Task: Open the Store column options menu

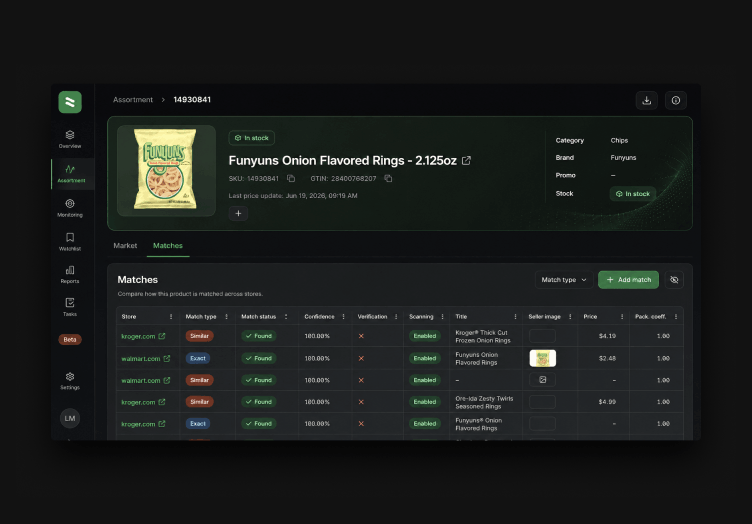Action: [171, 316]
